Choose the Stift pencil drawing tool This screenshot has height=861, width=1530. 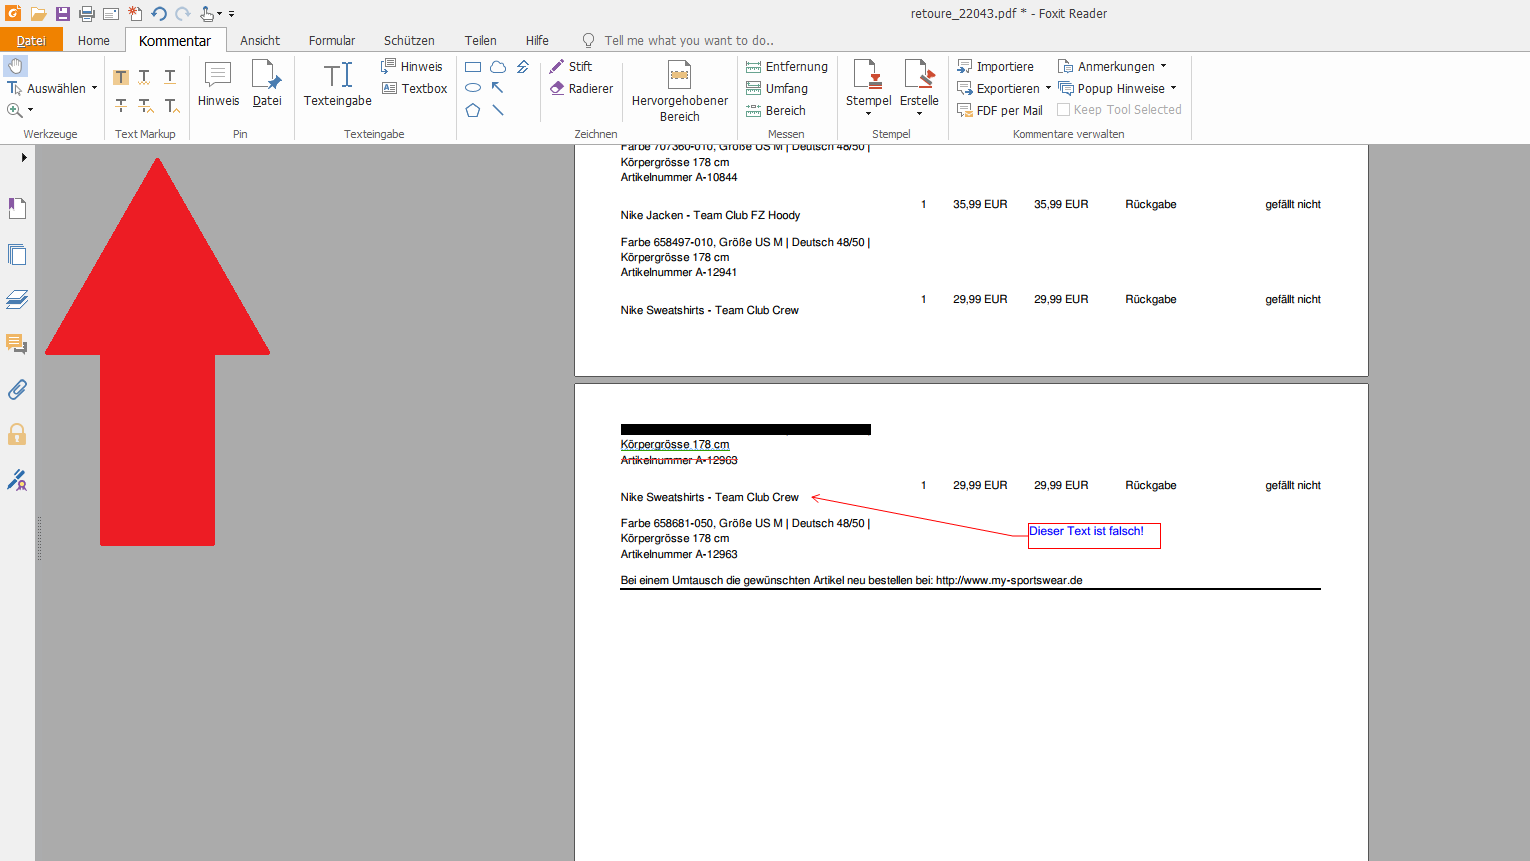(571, 67)
